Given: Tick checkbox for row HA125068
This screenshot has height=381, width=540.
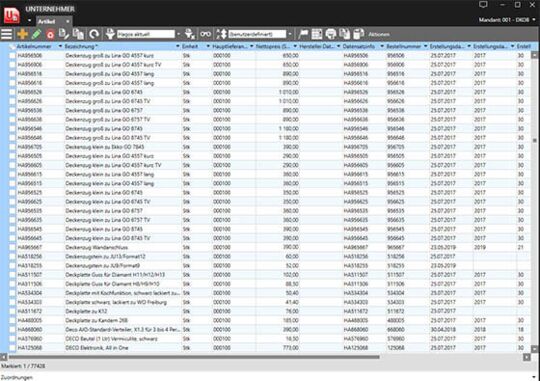Looking at the screenshot, I should 12,348.
